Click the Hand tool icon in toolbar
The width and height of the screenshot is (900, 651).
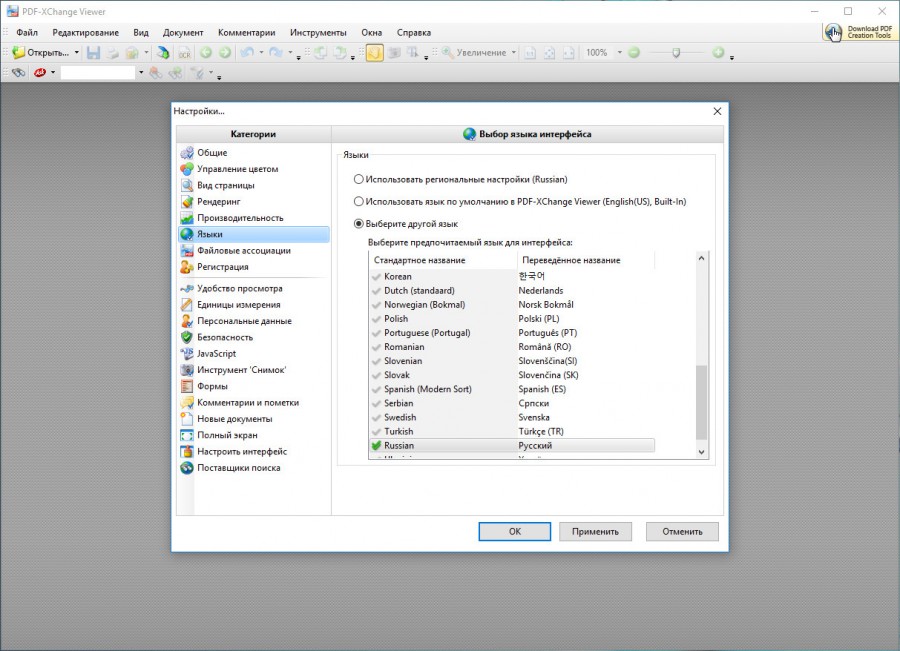(373, 52)
